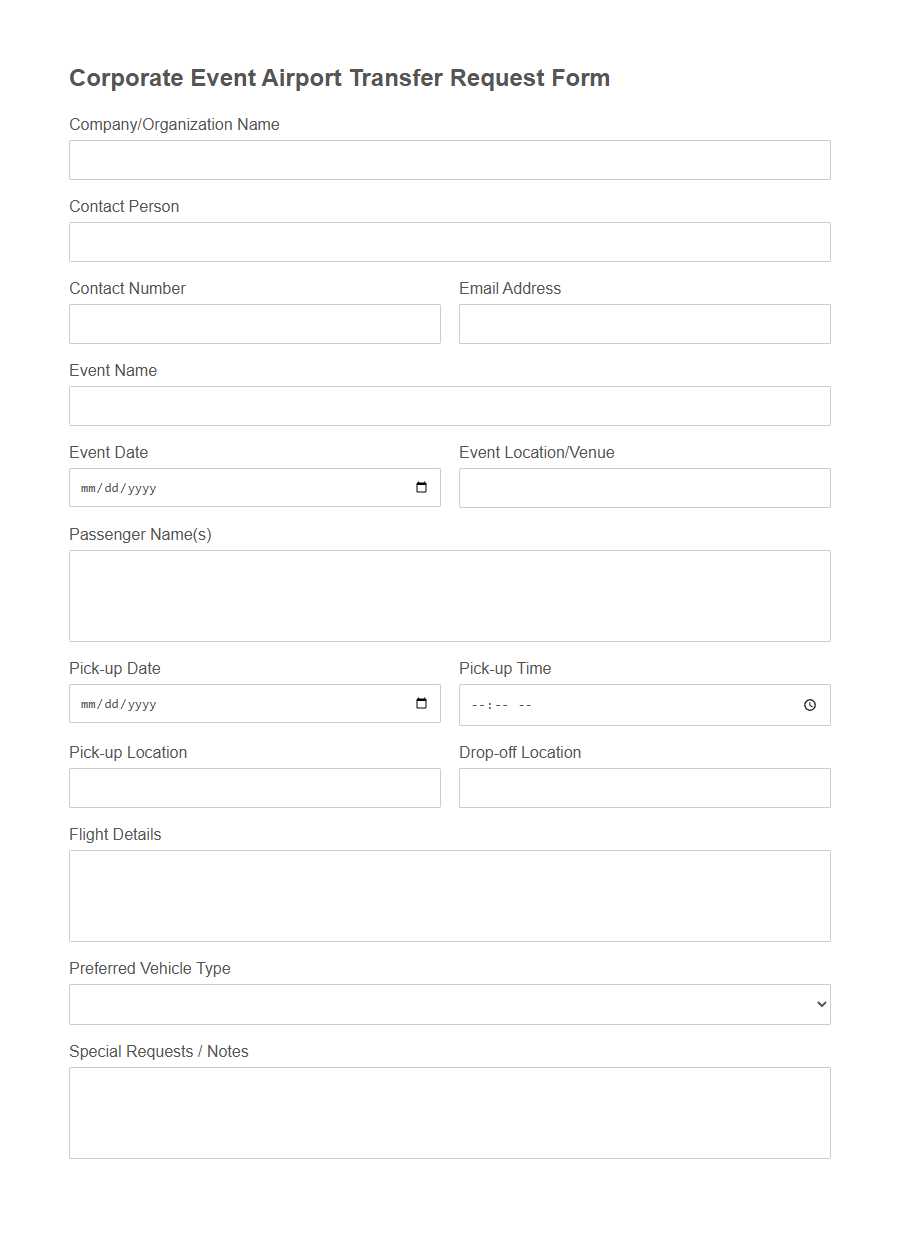Select the Email Address input box
The width and height of the screenshot is (900, 1241).
(x=644, y=323)
